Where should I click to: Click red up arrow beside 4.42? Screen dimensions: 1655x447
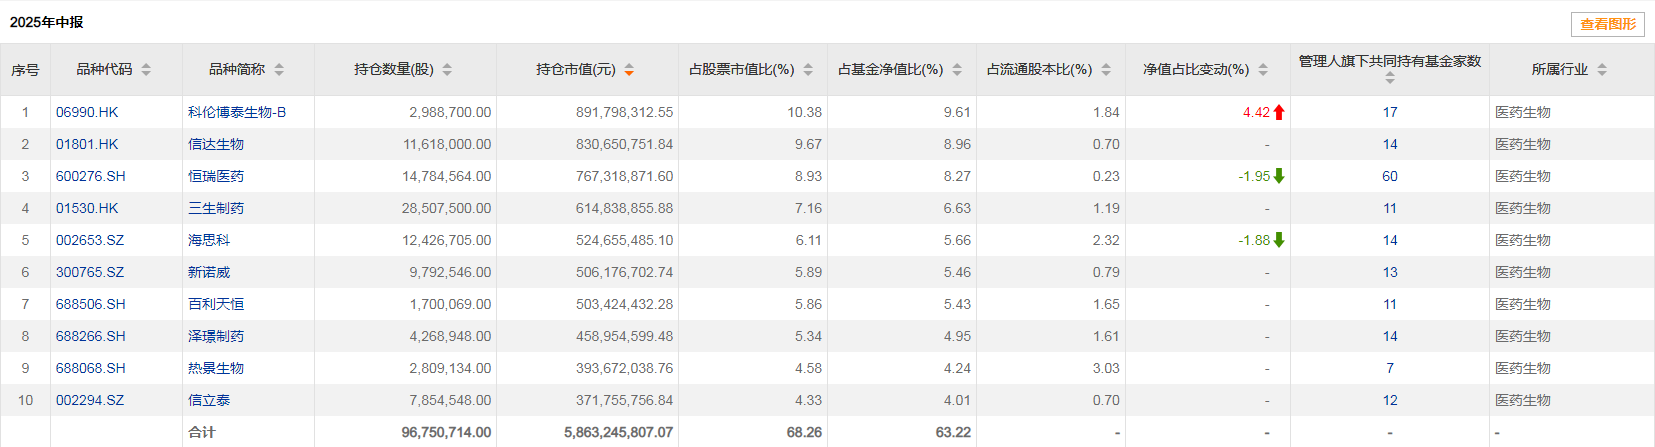click(1279, 112)
